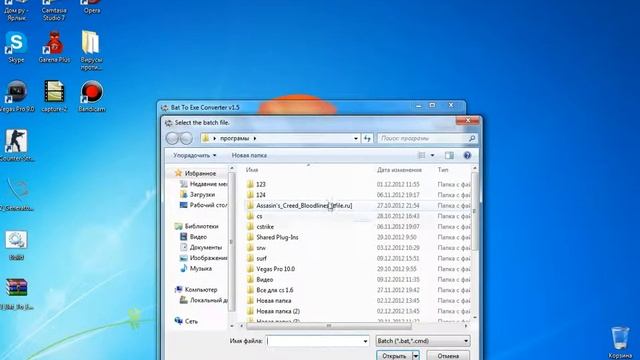The height and width of the screenshot is (360, 640).
Task: Open the Recycle Bin (Корзина)
Action: [620, 342]
